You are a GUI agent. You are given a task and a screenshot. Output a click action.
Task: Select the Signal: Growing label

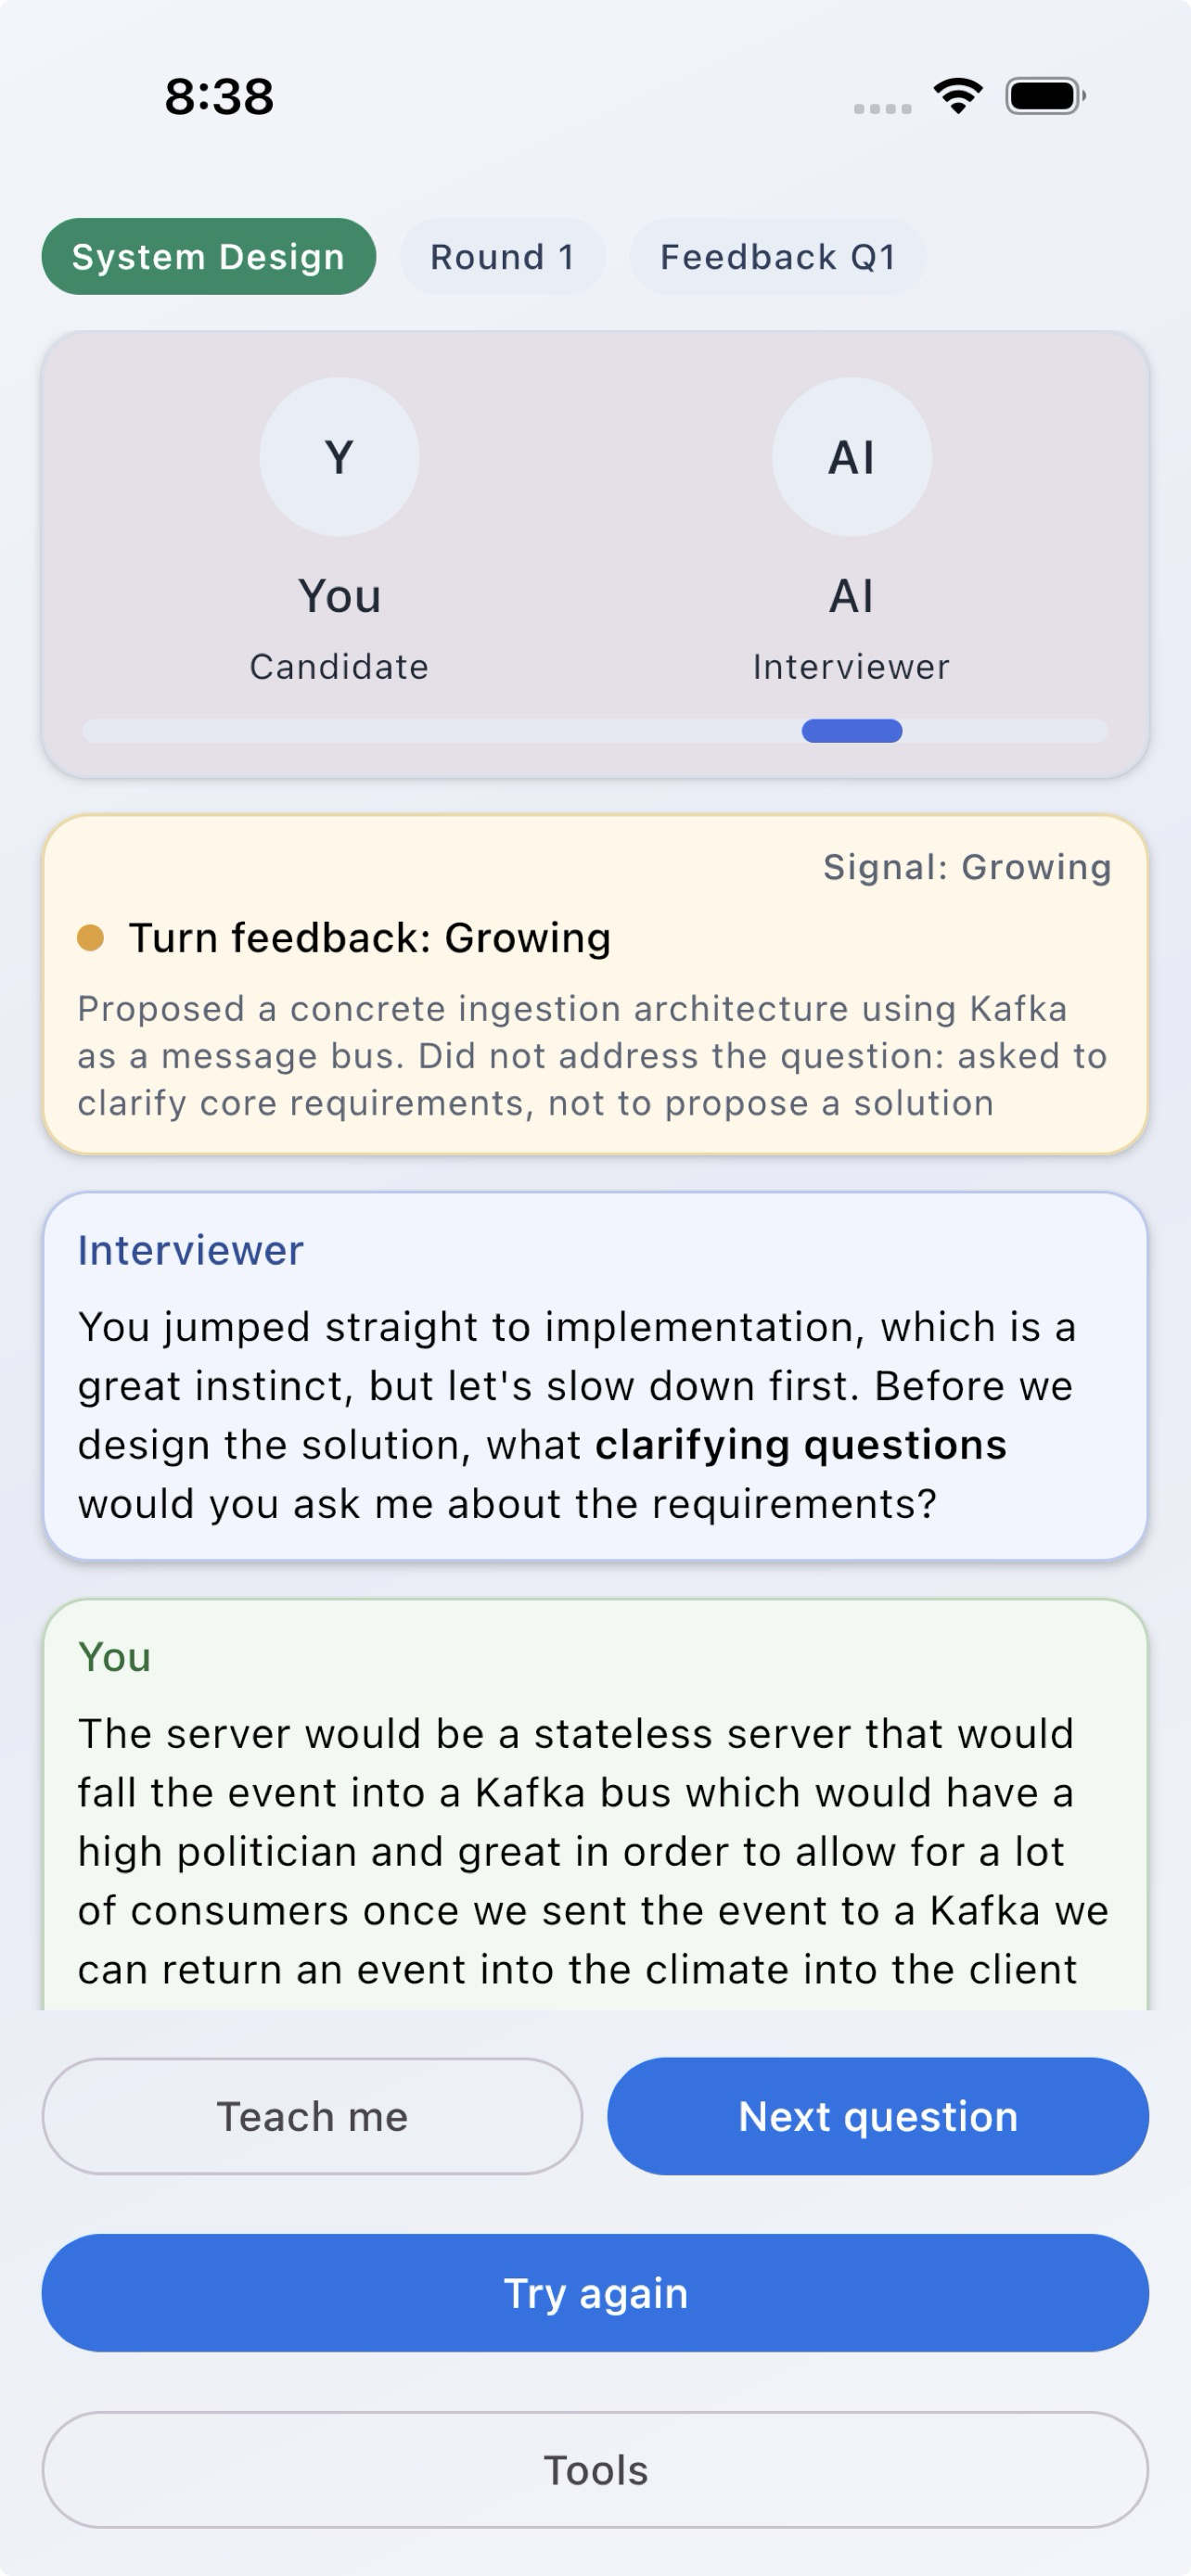[966, 867]
